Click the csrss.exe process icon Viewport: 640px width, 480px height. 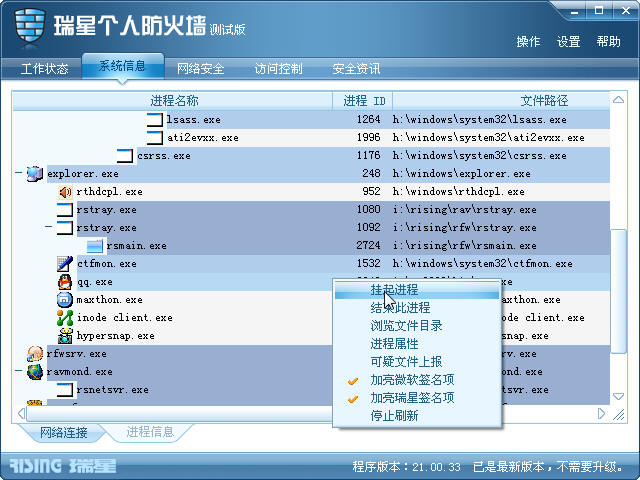(x=124, y=156)
